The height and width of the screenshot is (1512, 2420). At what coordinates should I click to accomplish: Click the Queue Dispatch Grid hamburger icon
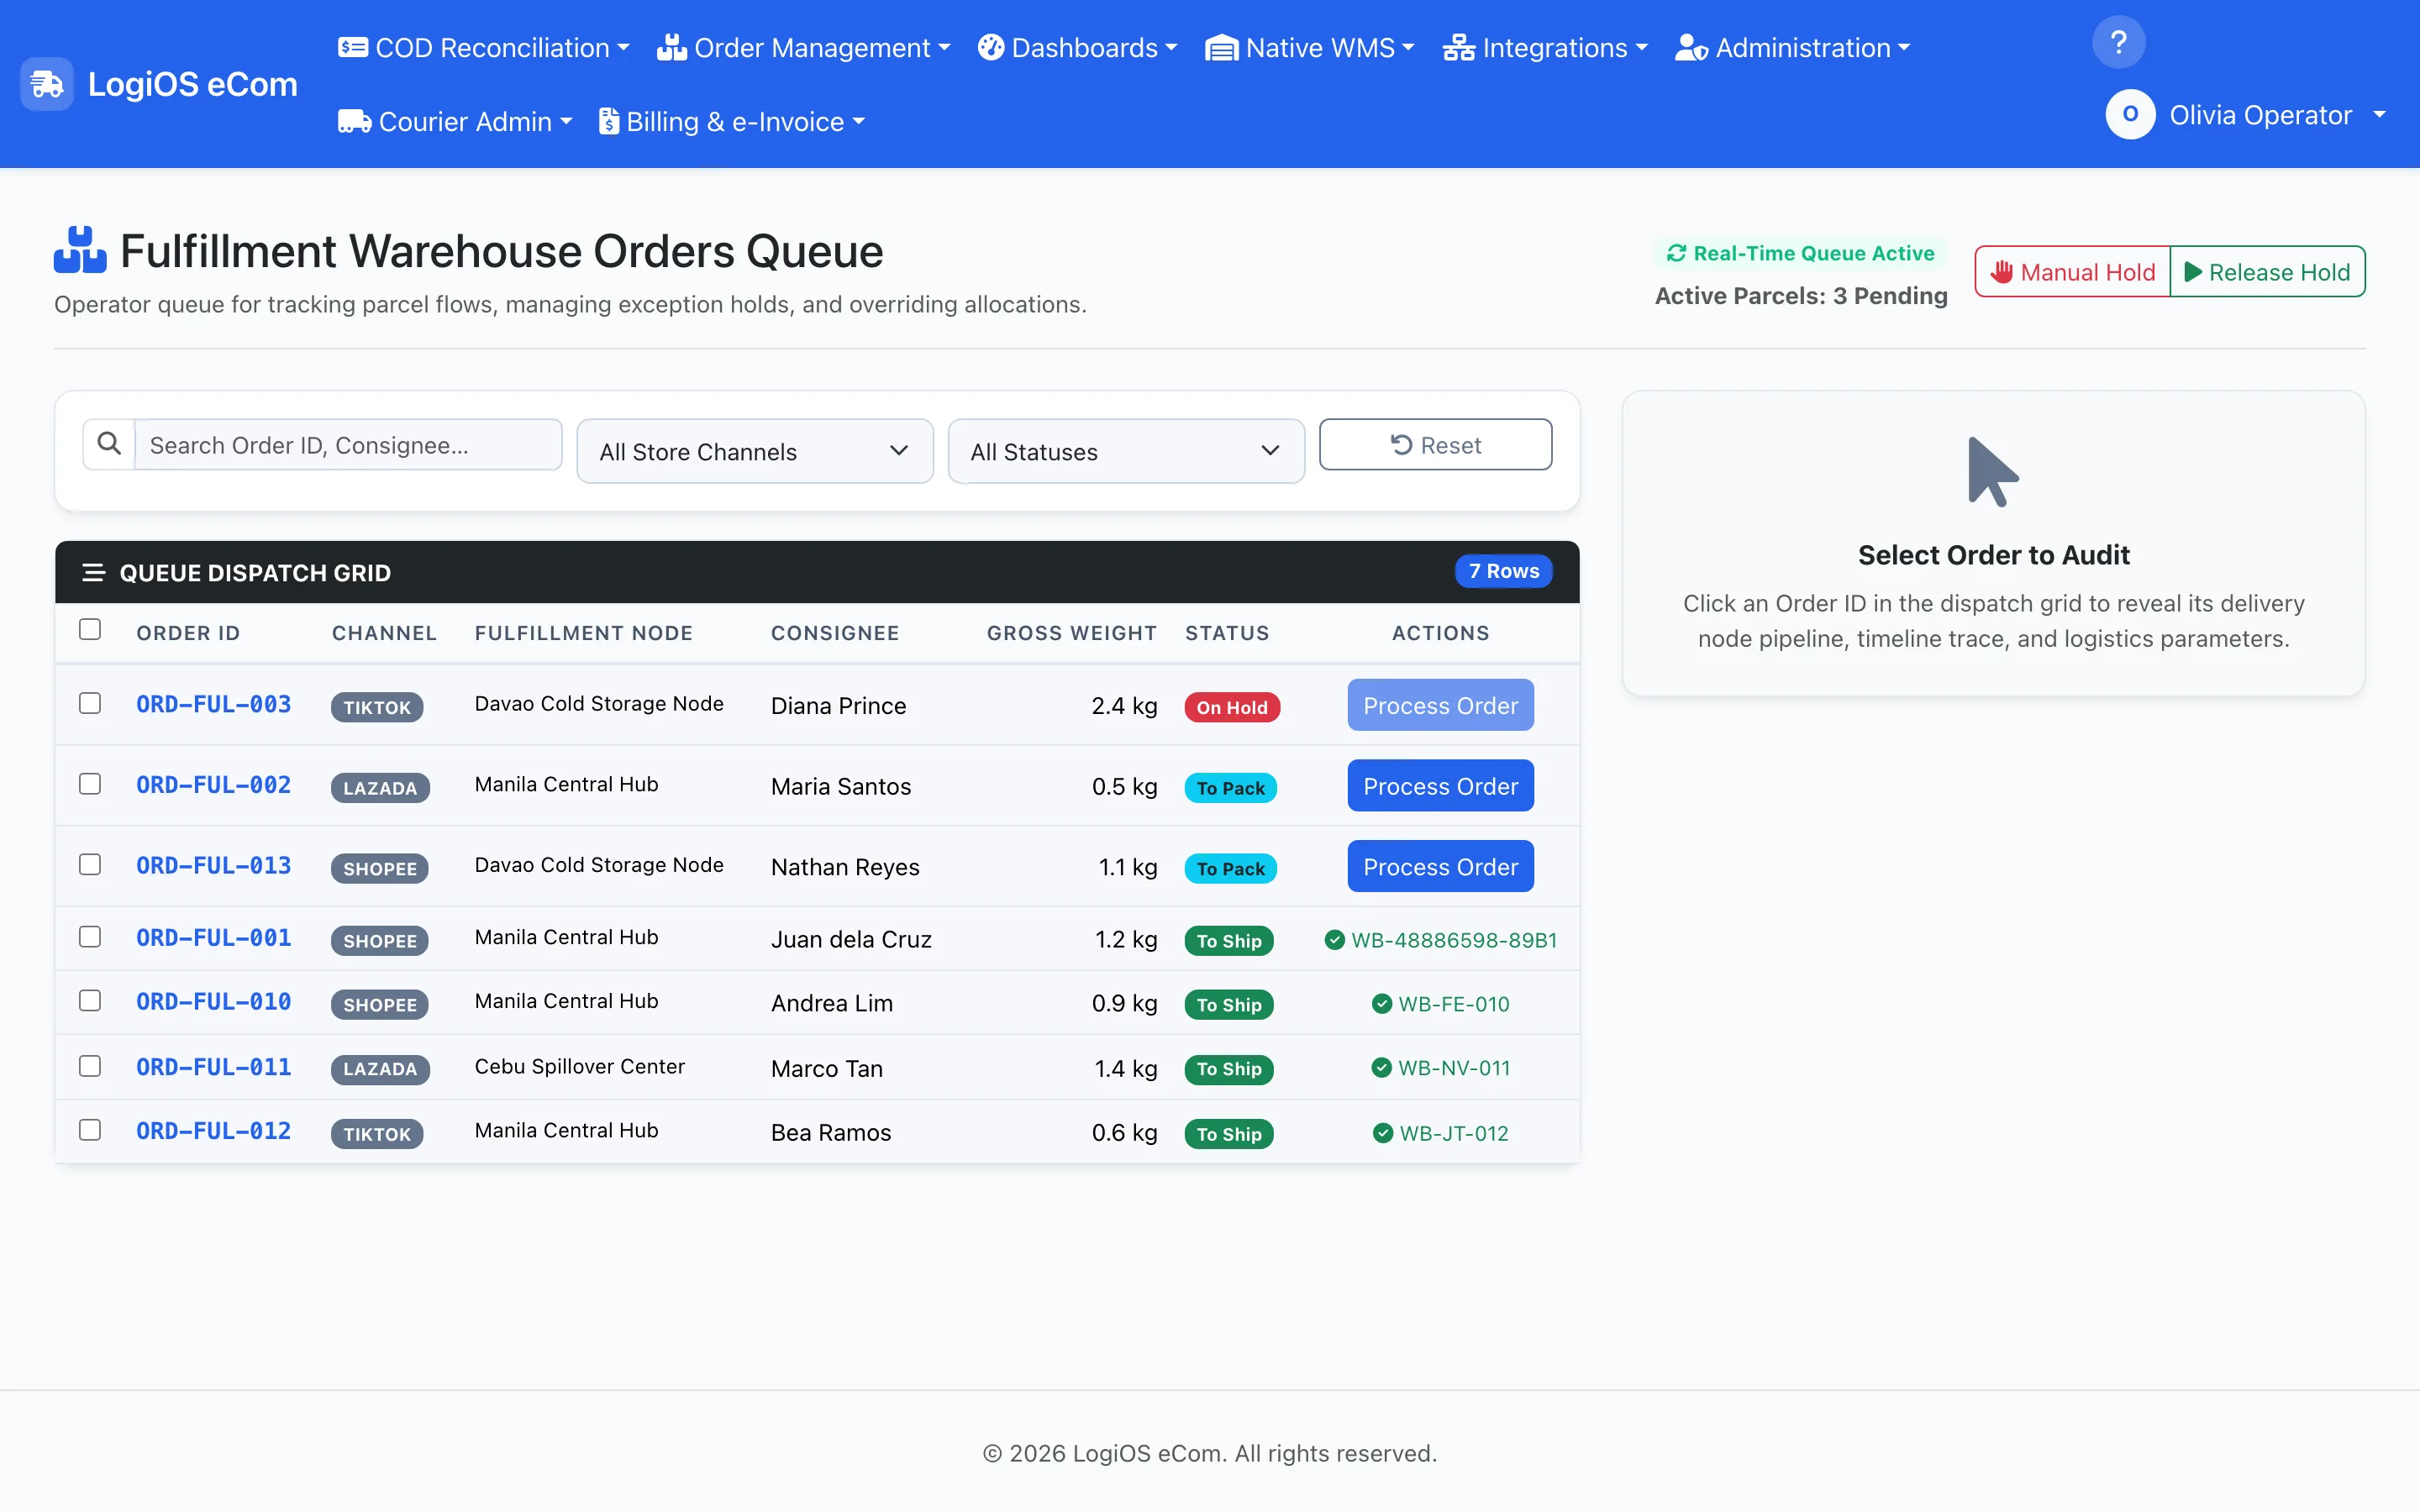pyautogui.click(x=93, y=572)
